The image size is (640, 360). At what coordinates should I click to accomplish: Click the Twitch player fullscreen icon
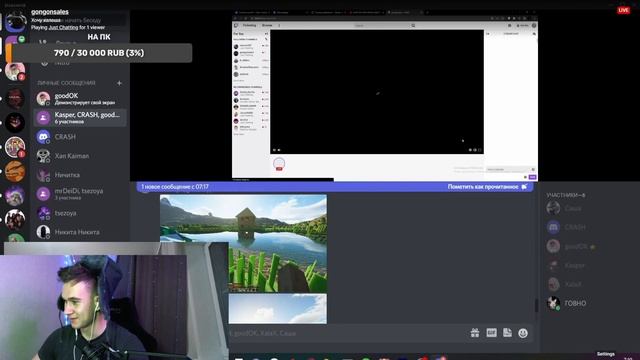pos(480,150)
